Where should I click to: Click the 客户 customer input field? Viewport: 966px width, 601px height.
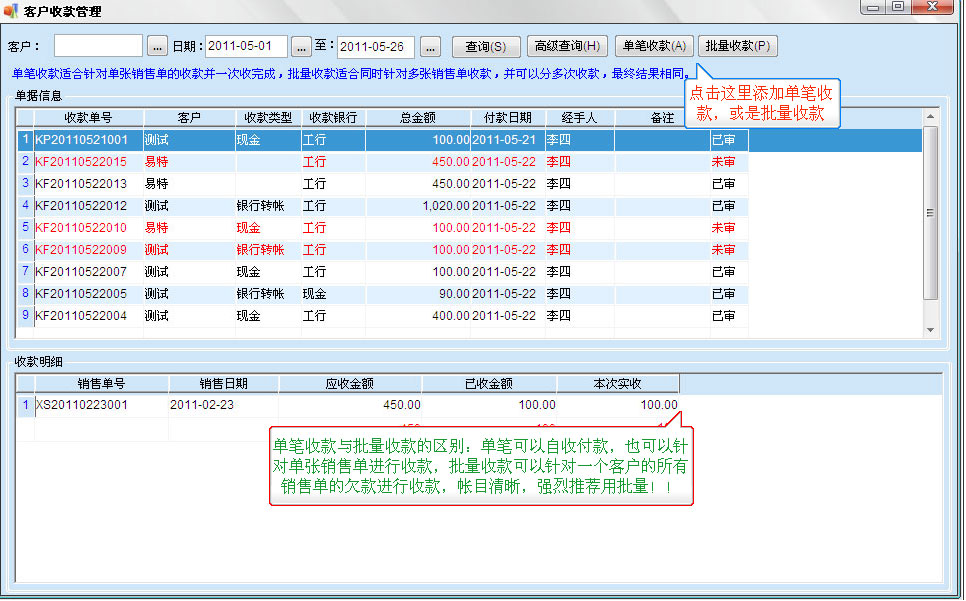98,46
